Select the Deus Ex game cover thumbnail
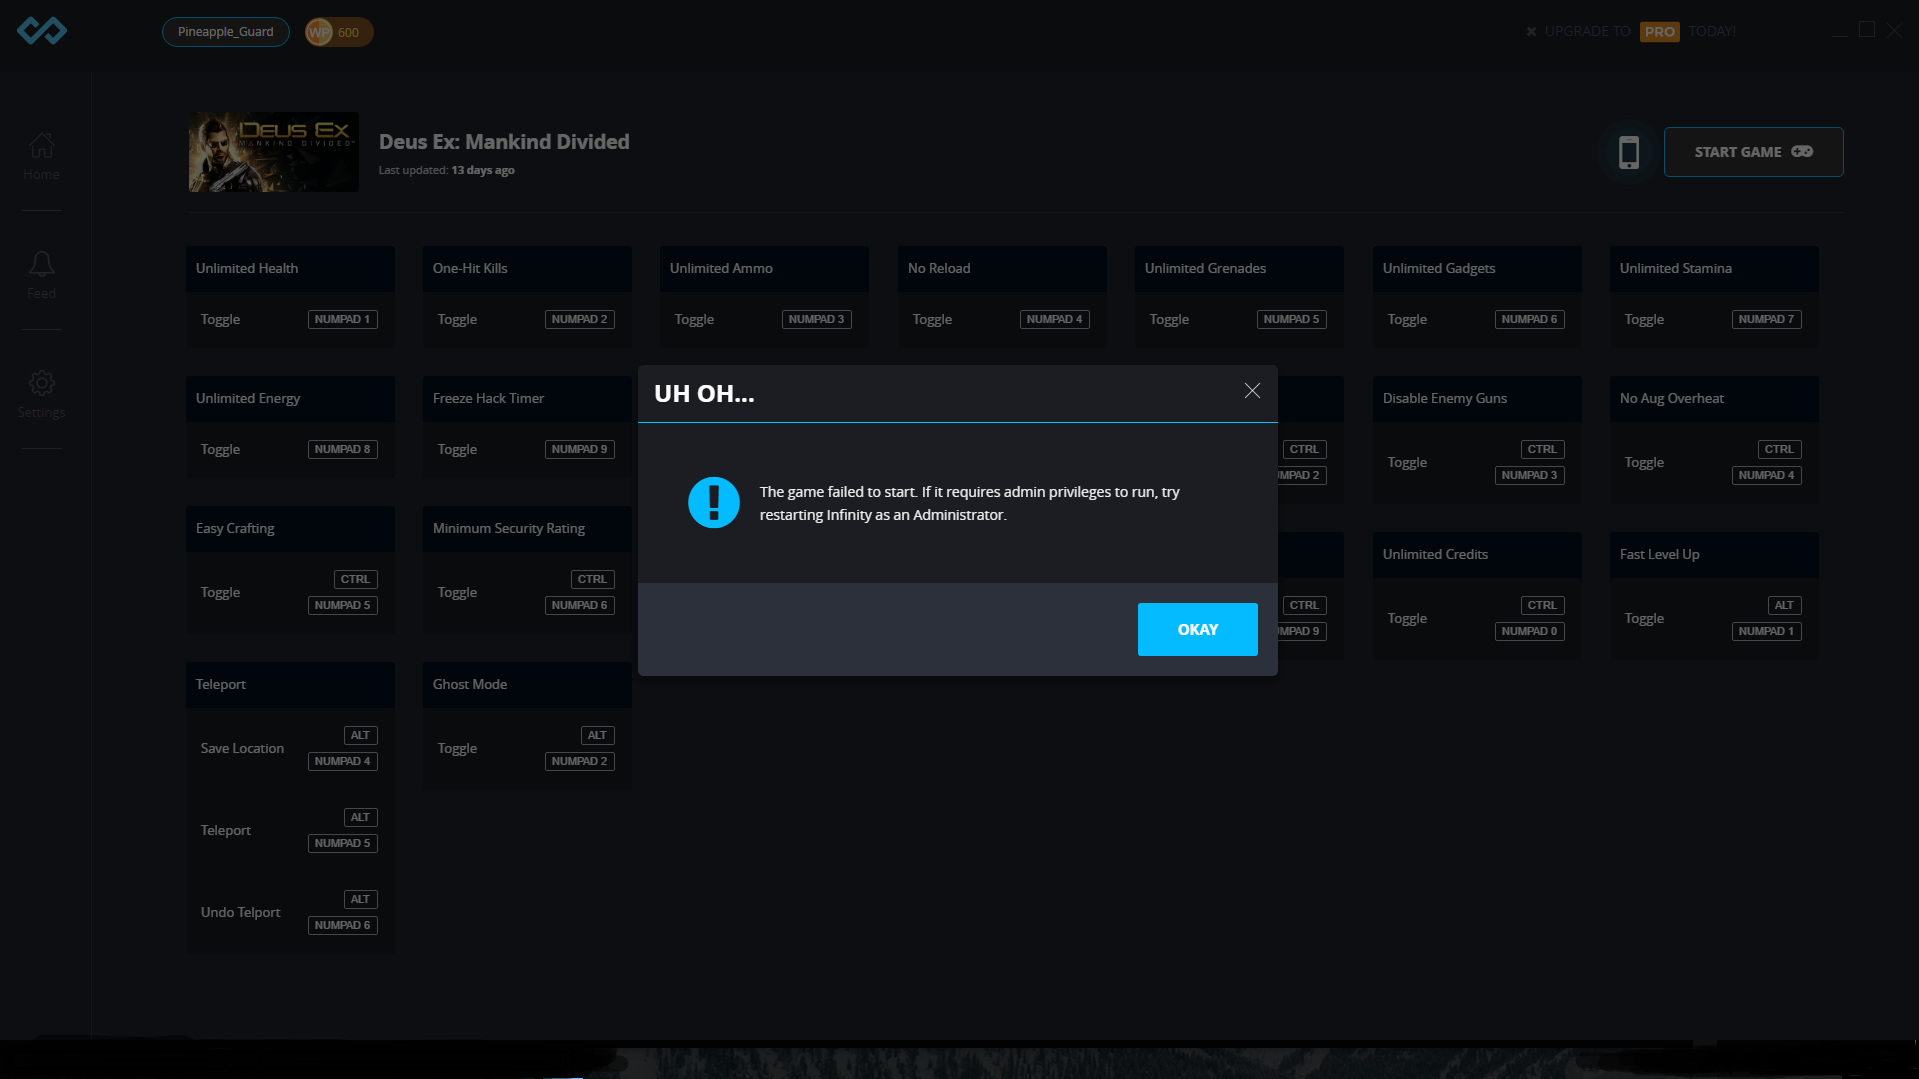The image size is (1919, 1079). 273,152
